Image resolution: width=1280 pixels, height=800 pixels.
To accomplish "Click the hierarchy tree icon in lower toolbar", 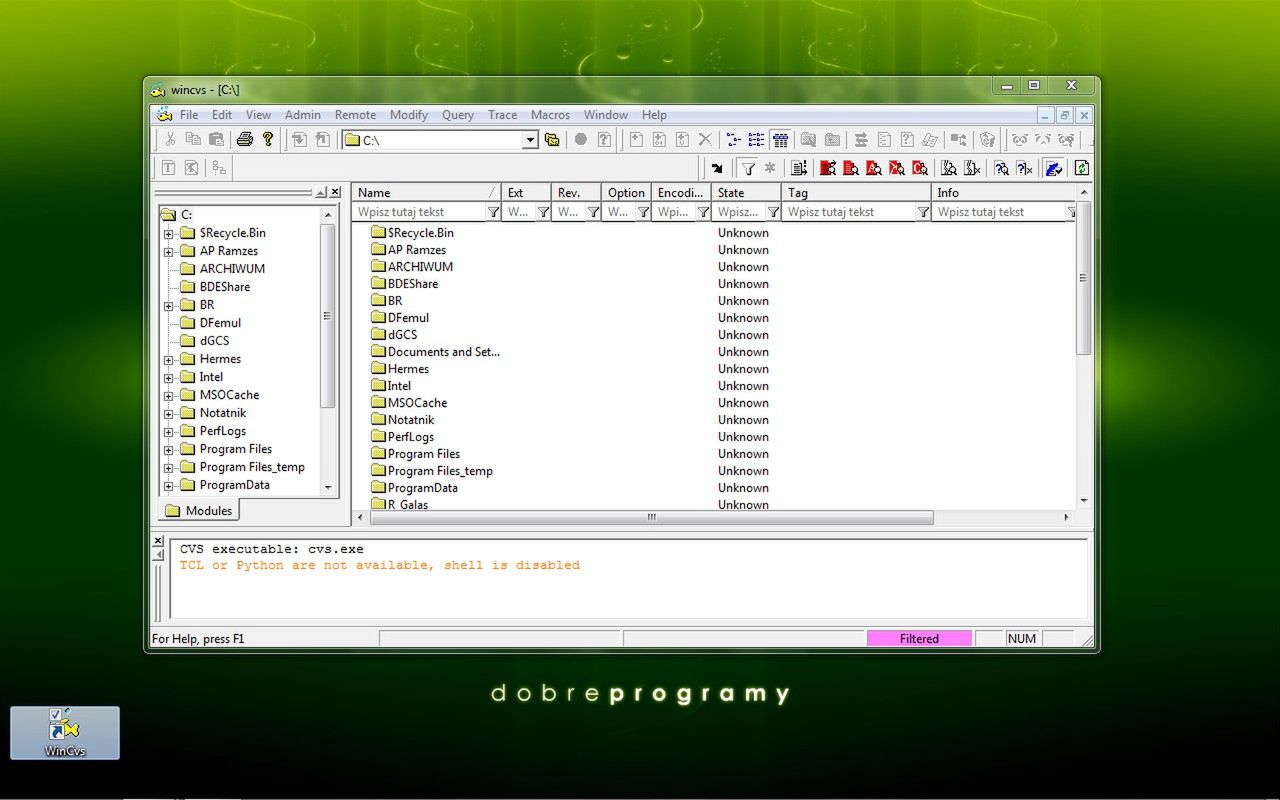I will [x=218, y=168].
